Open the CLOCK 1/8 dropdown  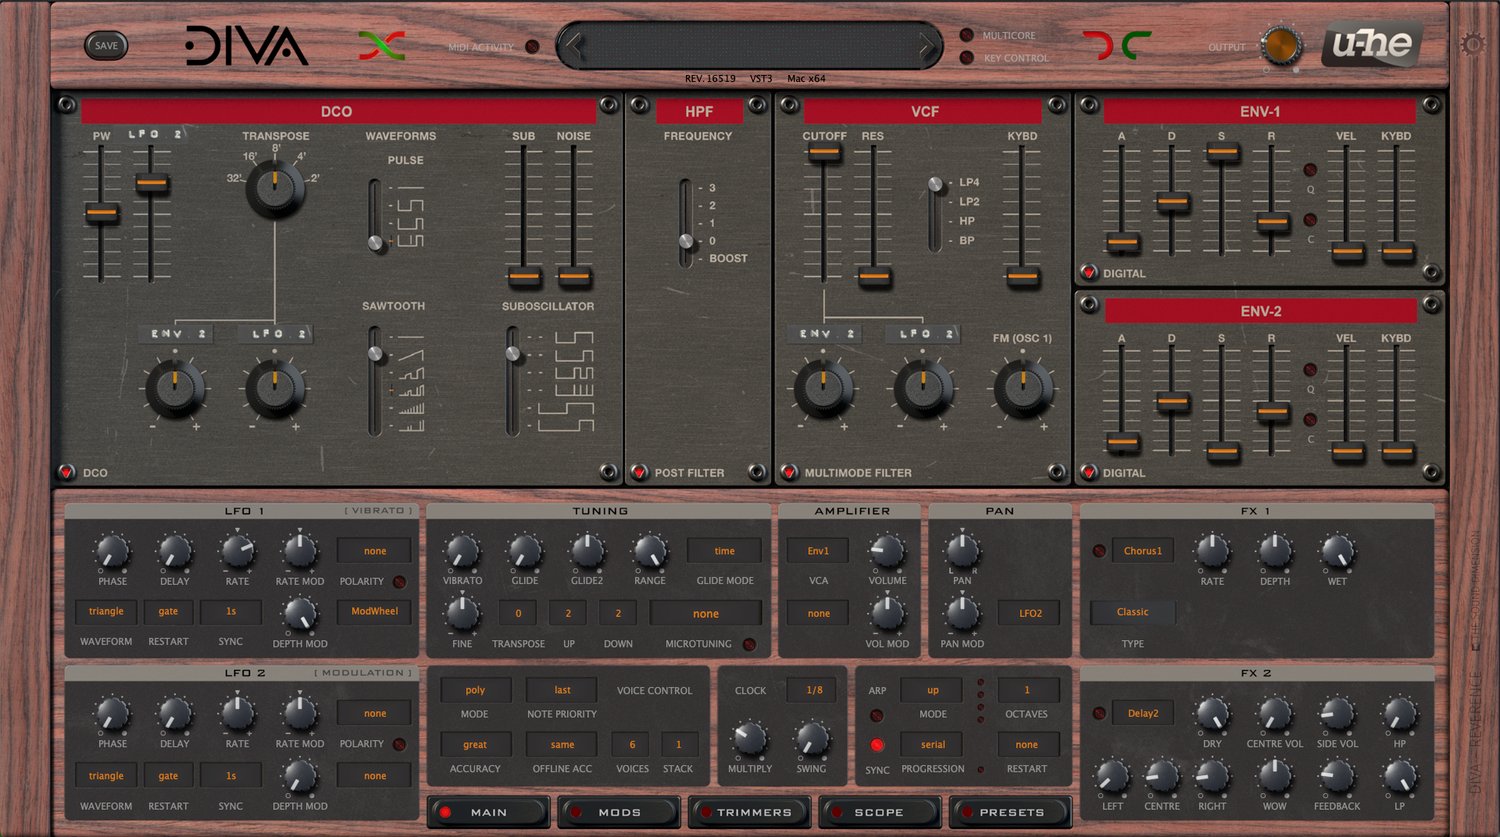(814, 690)
